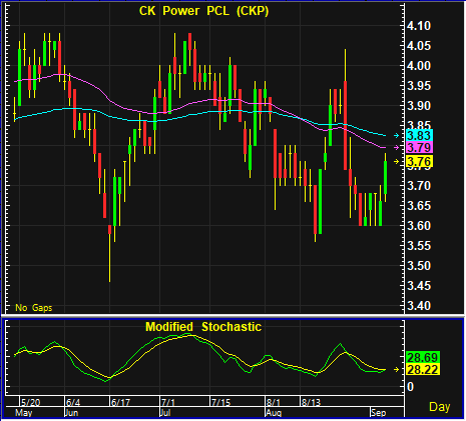The image size is (466, 421).
Task: Click the 3.95 price axis label
Action: 419,86
